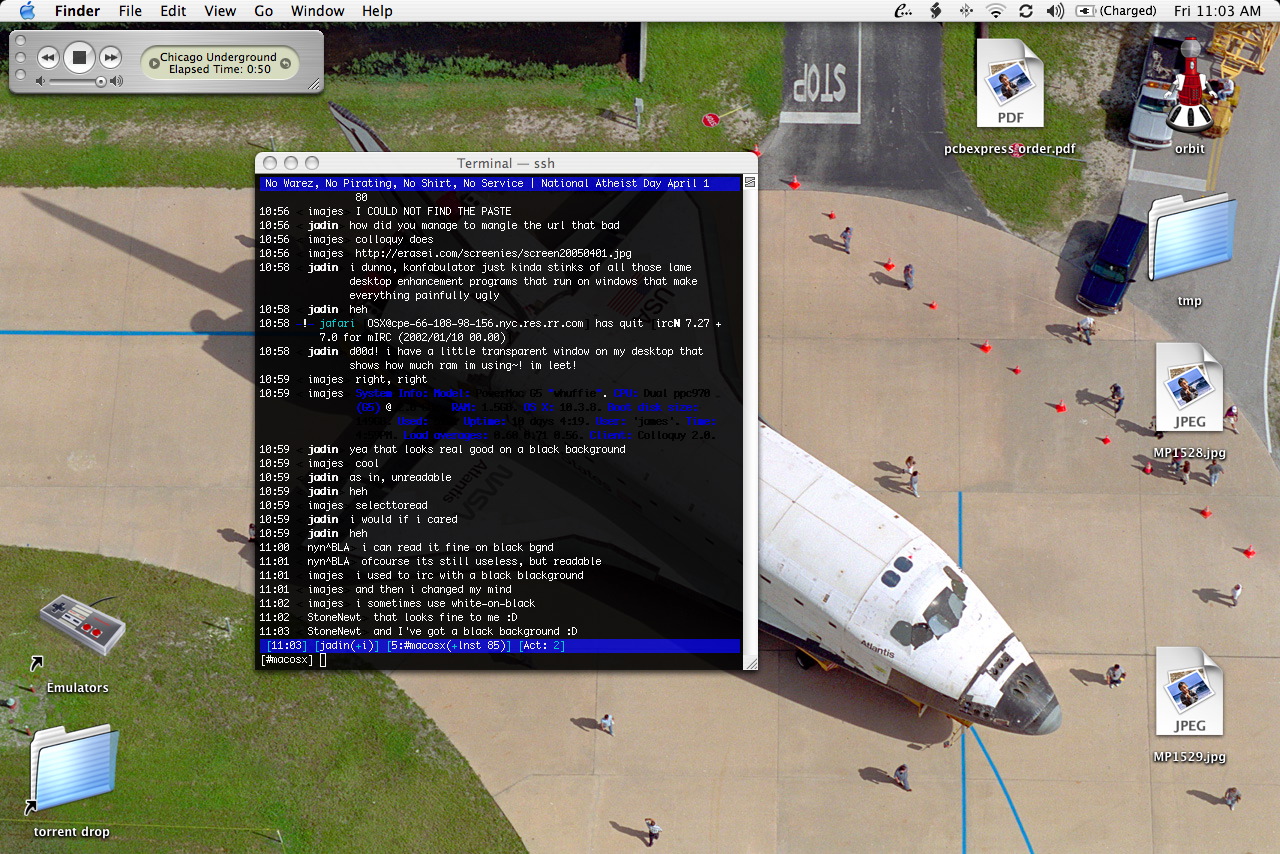Click the circular arrow in iTunes display
This screenshot has height=854, width=1280.
[x=285, y=63]
